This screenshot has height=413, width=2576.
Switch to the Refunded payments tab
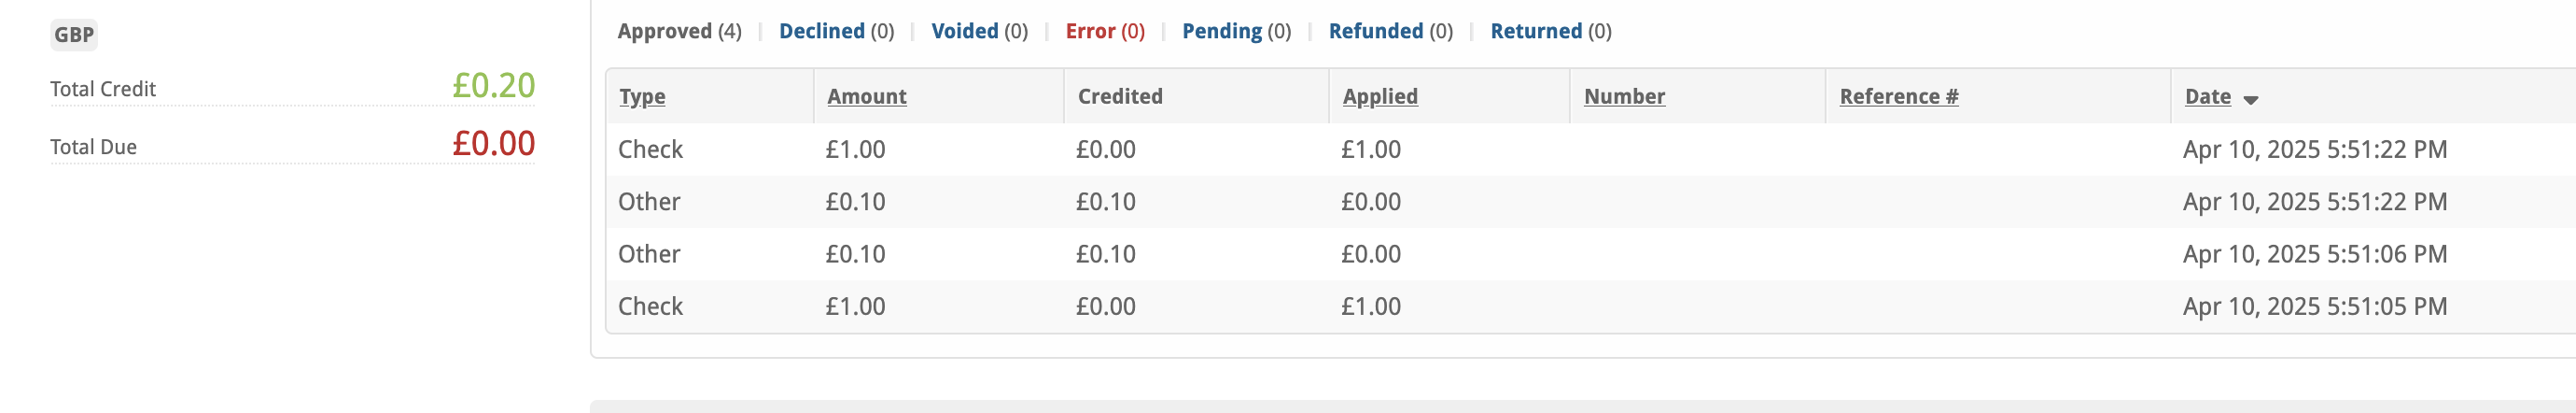point(1390,31)
